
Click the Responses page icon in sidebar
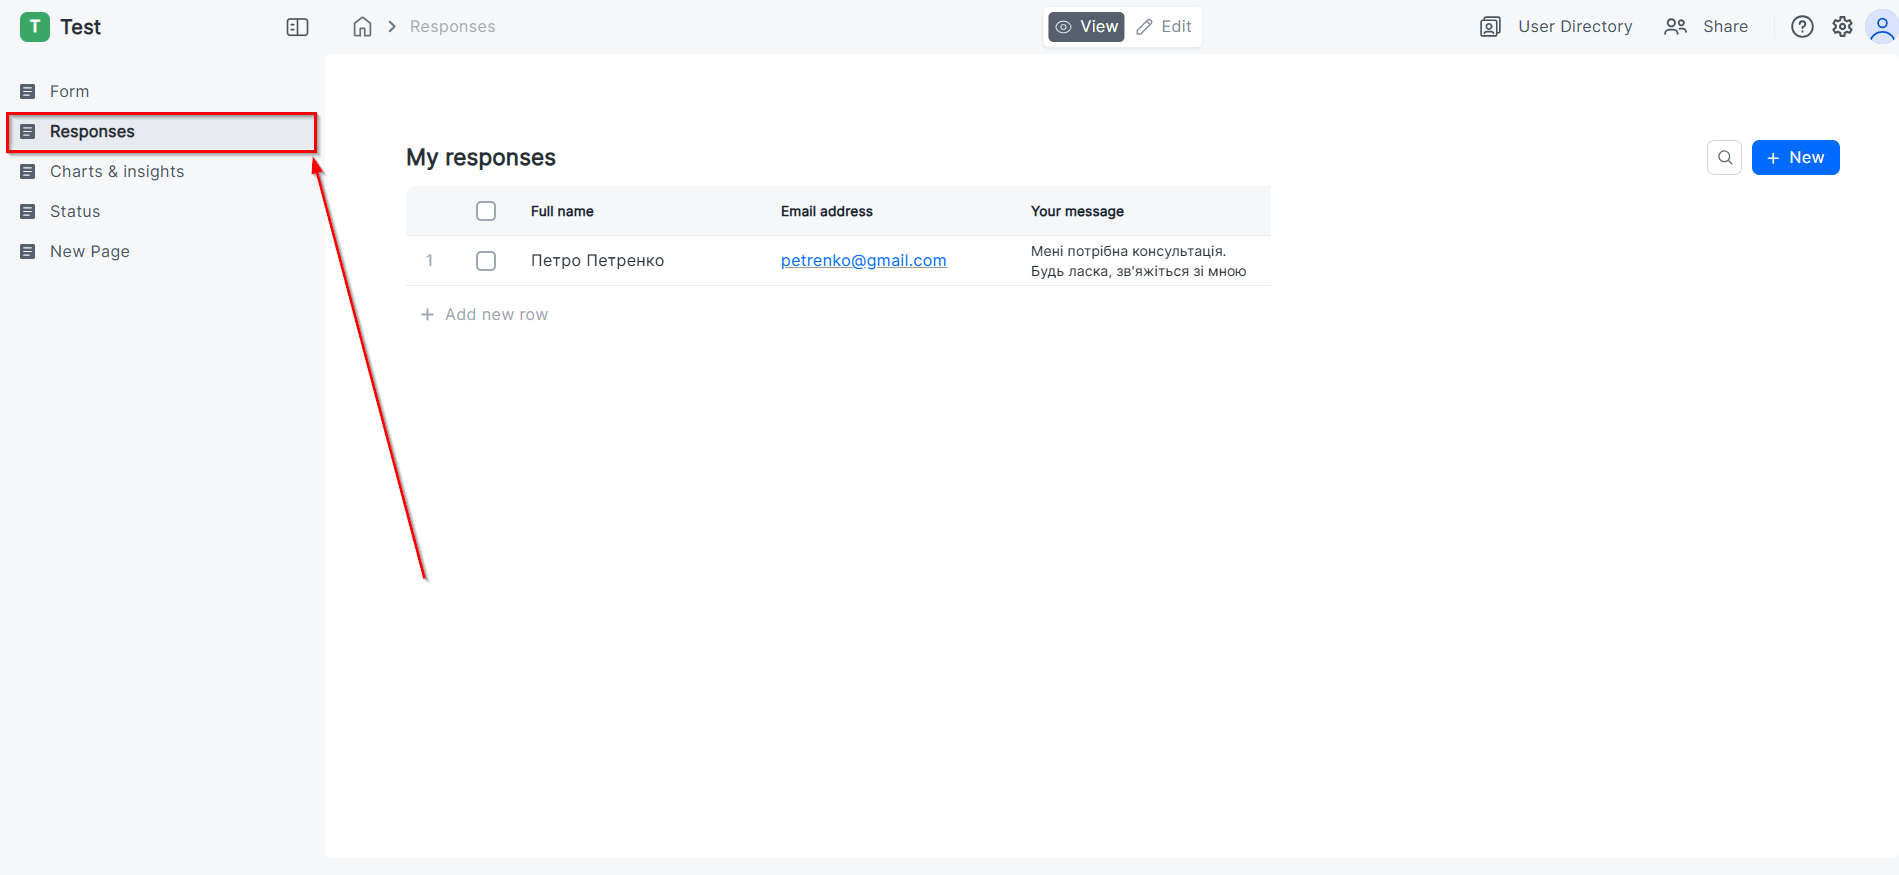28,132
